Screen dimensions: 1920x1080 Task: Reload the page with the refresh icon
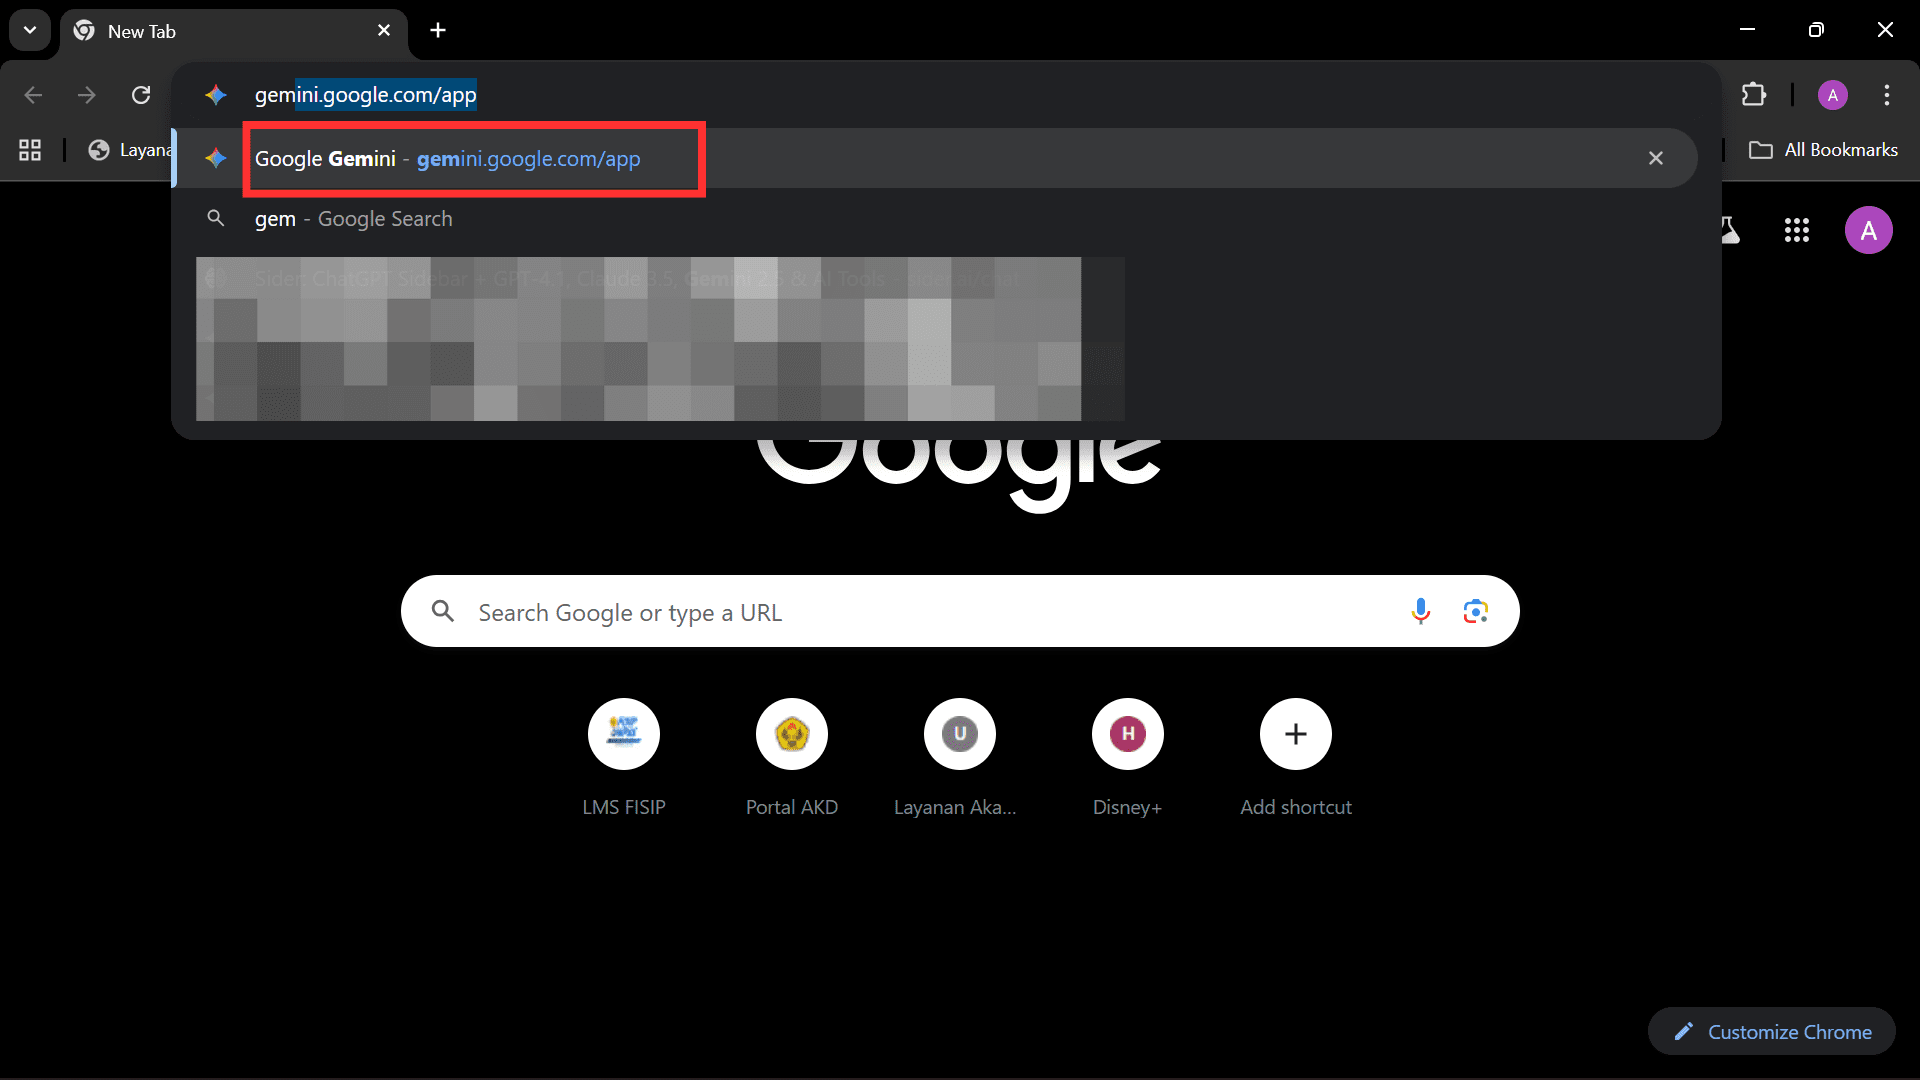coord(141,95)
